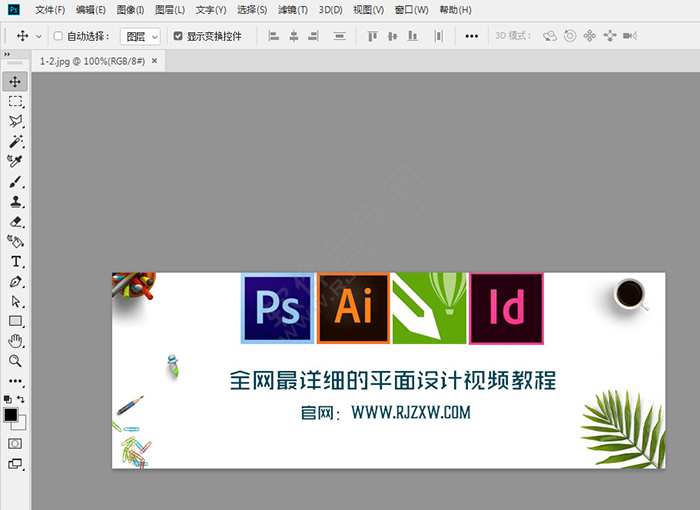This screenshot has width=700, height=510.
Task: Open the 滤镜(T) menu
Action: 293,10
